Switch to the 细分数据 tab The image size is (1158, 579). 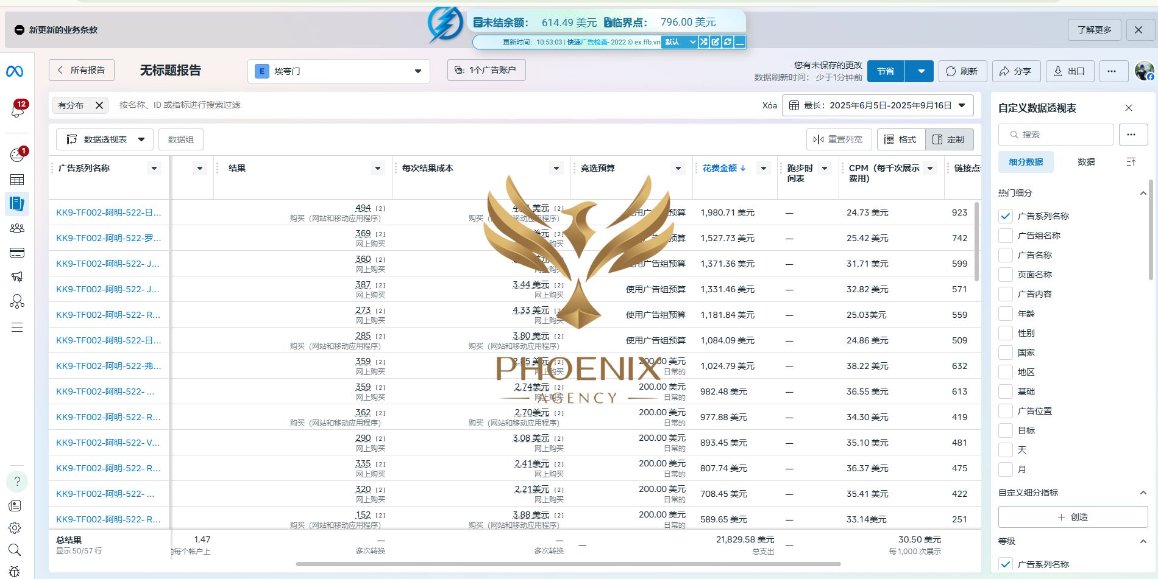[x=1026, y=162]
